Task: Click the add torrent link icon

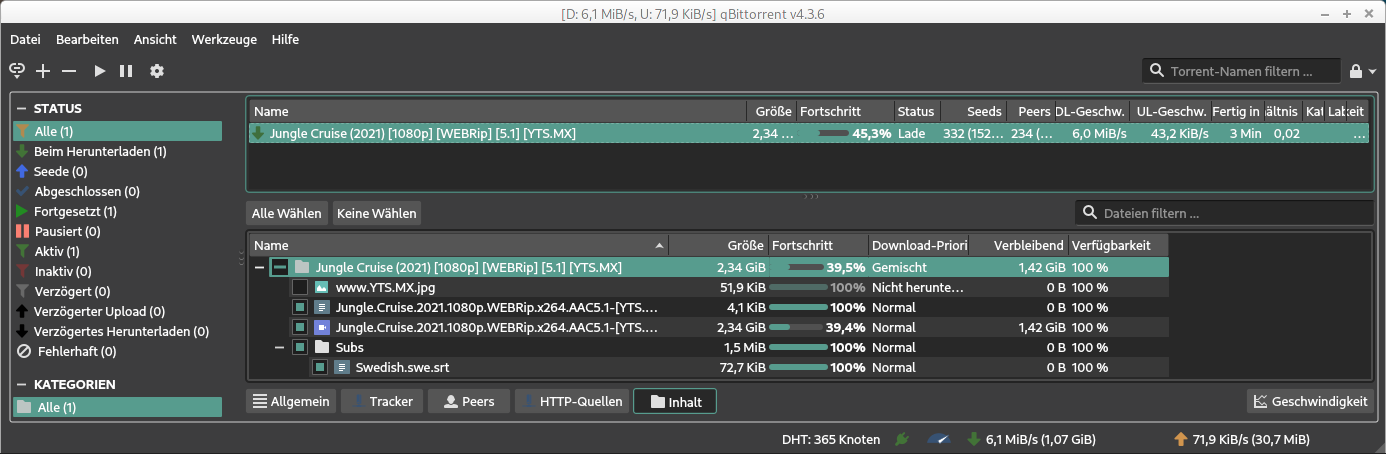Action: point(17,71)
